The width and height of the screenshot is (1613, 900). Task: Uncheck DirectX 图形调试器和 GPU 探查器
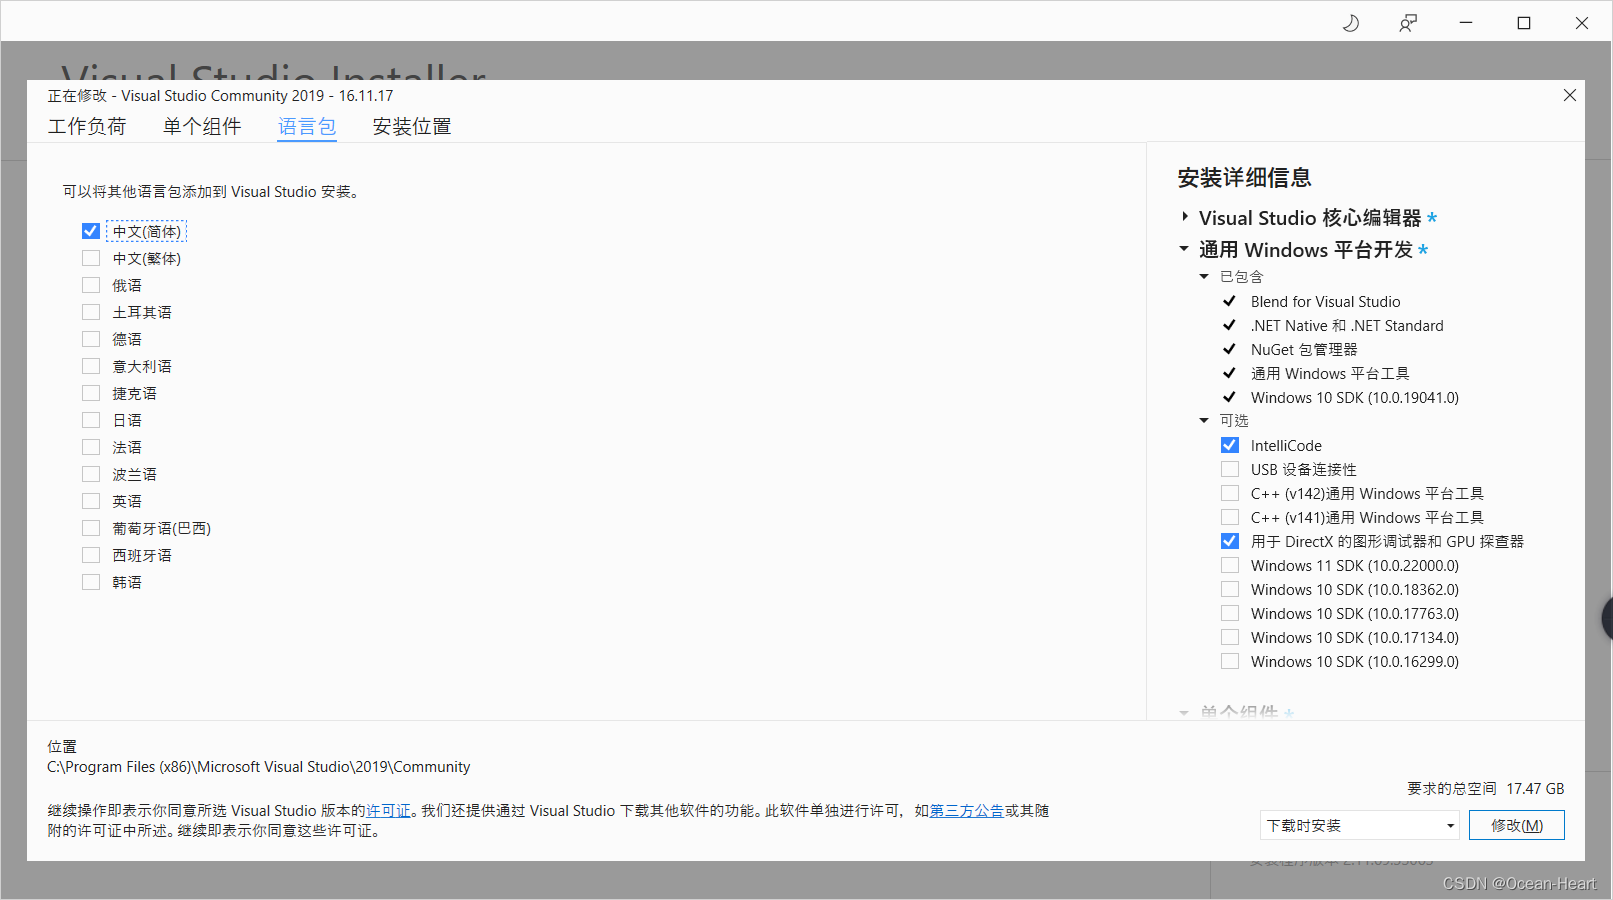click(x=1230, y=541)
